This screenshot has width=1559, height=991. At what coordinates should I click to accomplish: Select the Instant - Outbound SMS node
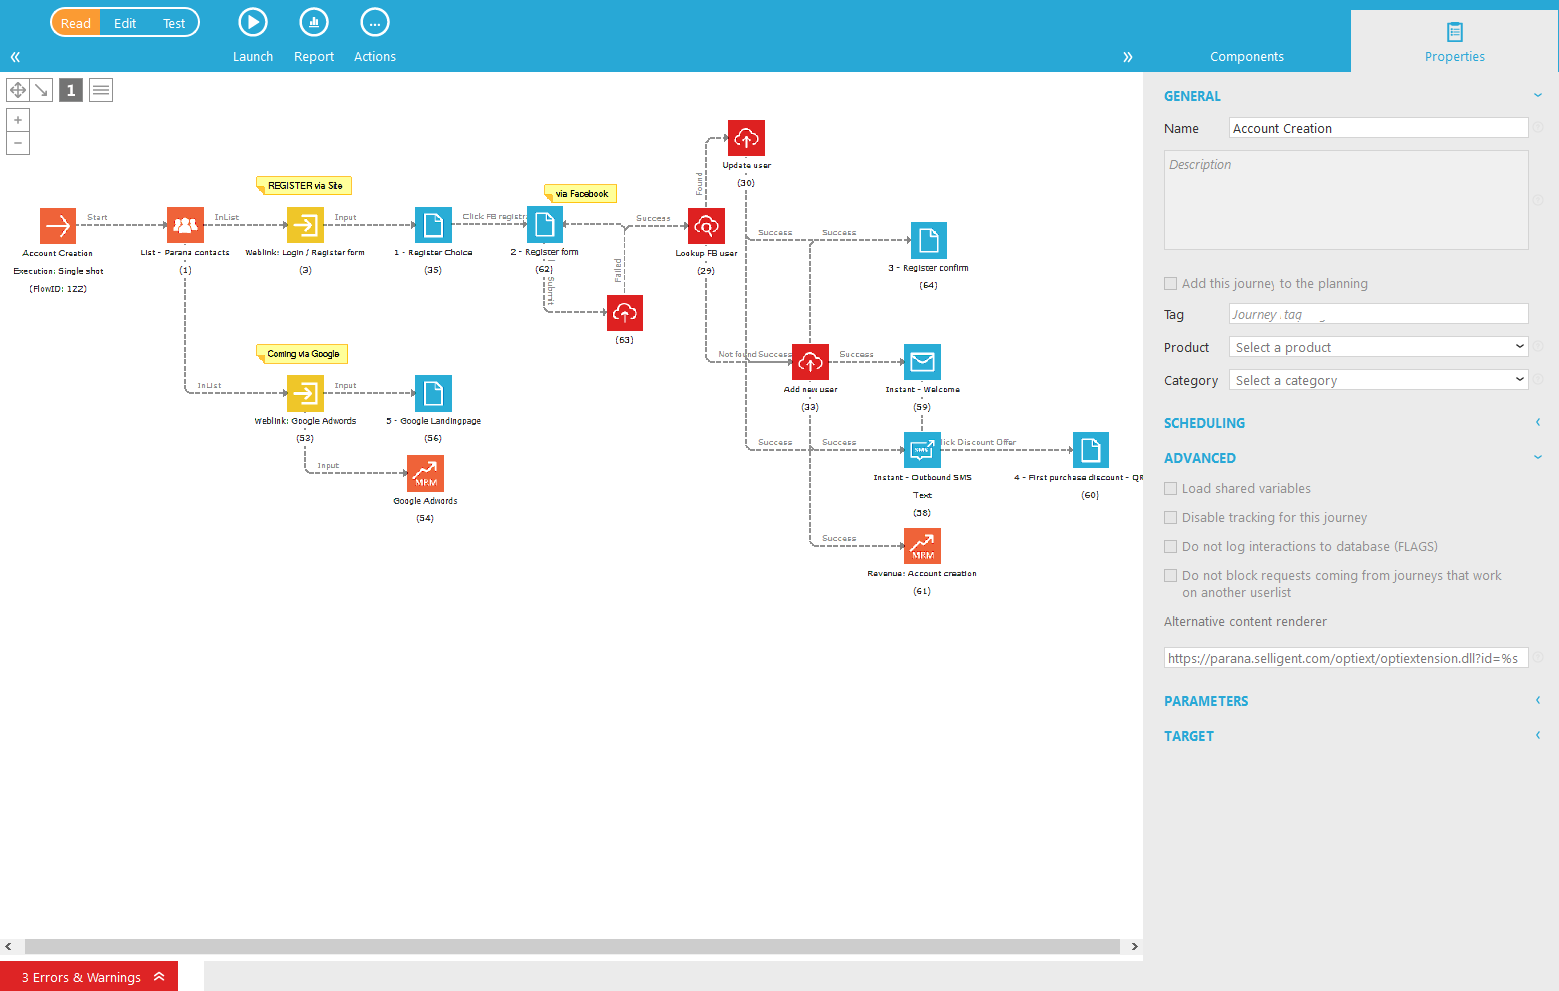pyautogui.click(x=922, y=450)
